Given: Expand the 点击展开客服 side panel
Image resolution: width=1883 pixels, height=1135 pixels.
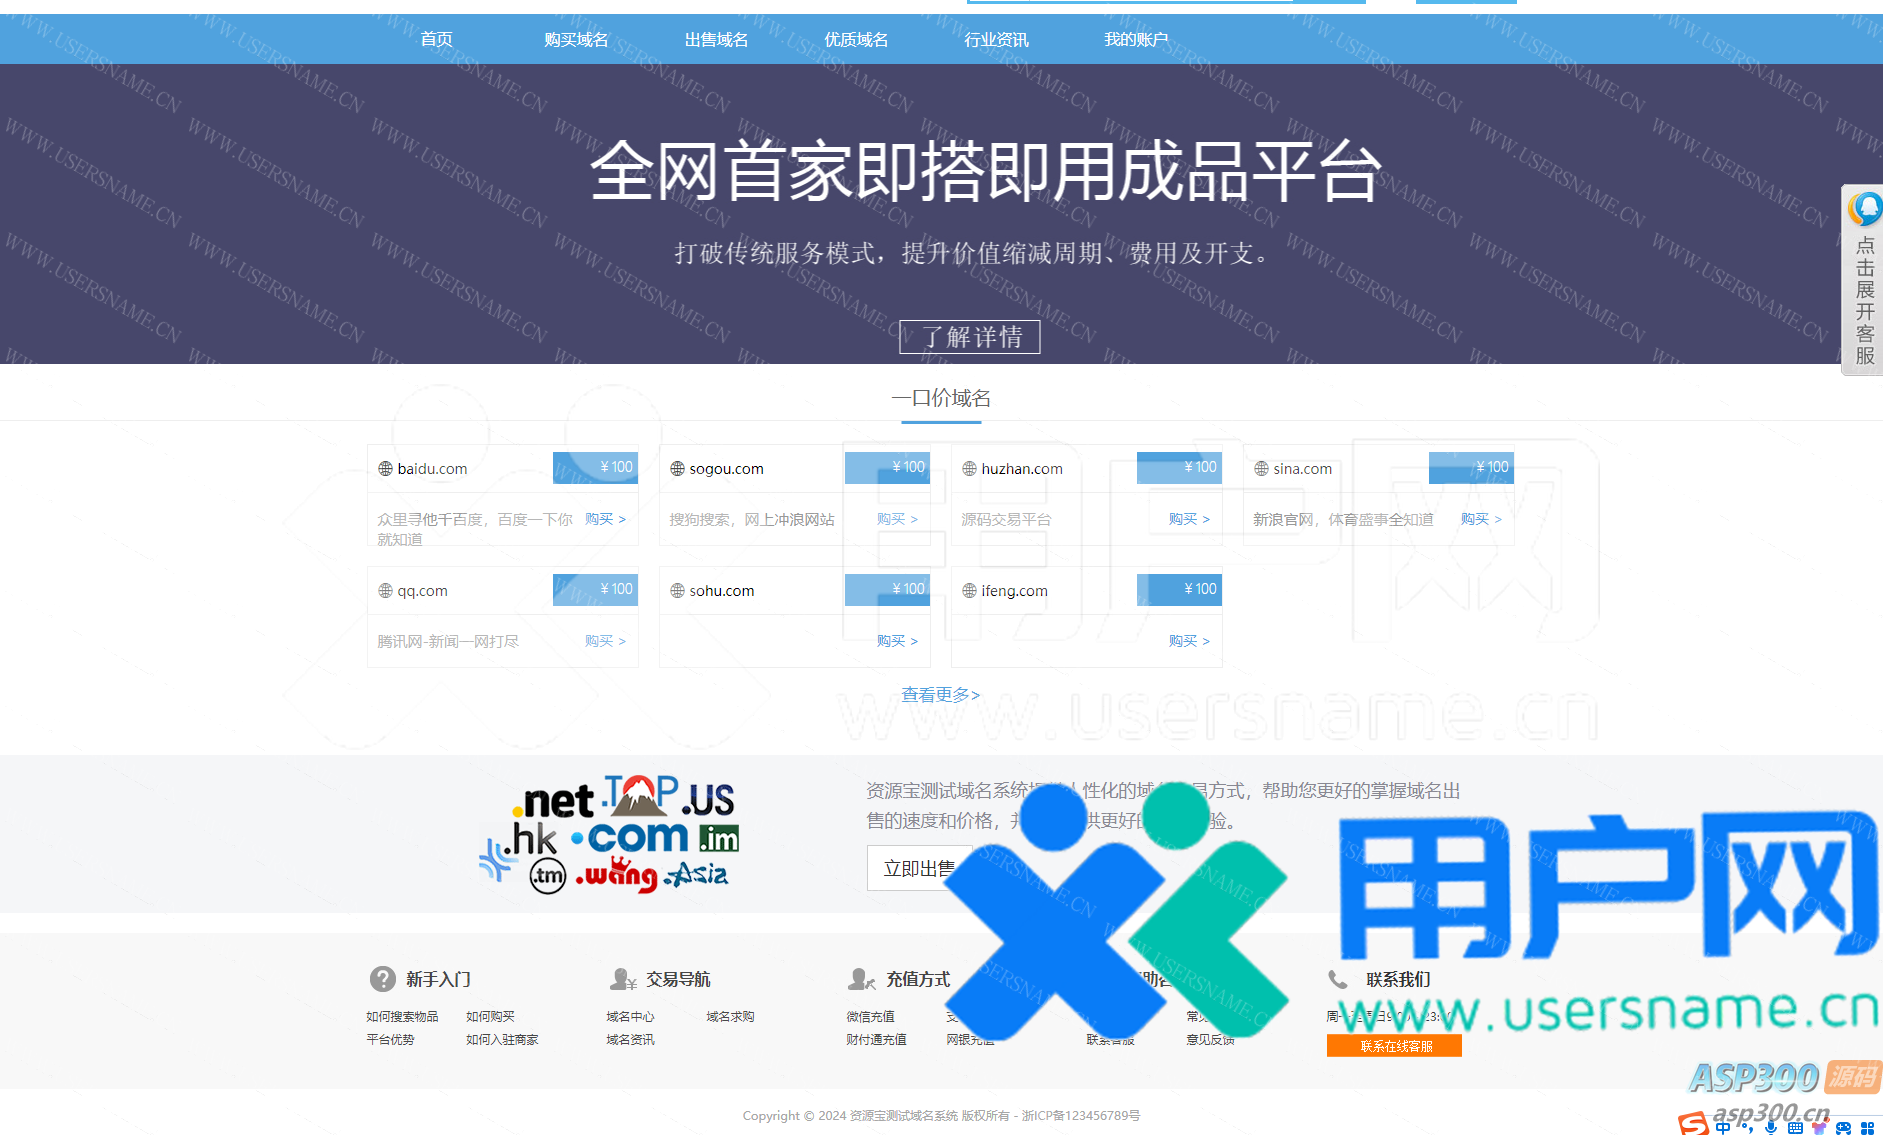Looking at the screenshot, I should click(x=1863, y=281).
